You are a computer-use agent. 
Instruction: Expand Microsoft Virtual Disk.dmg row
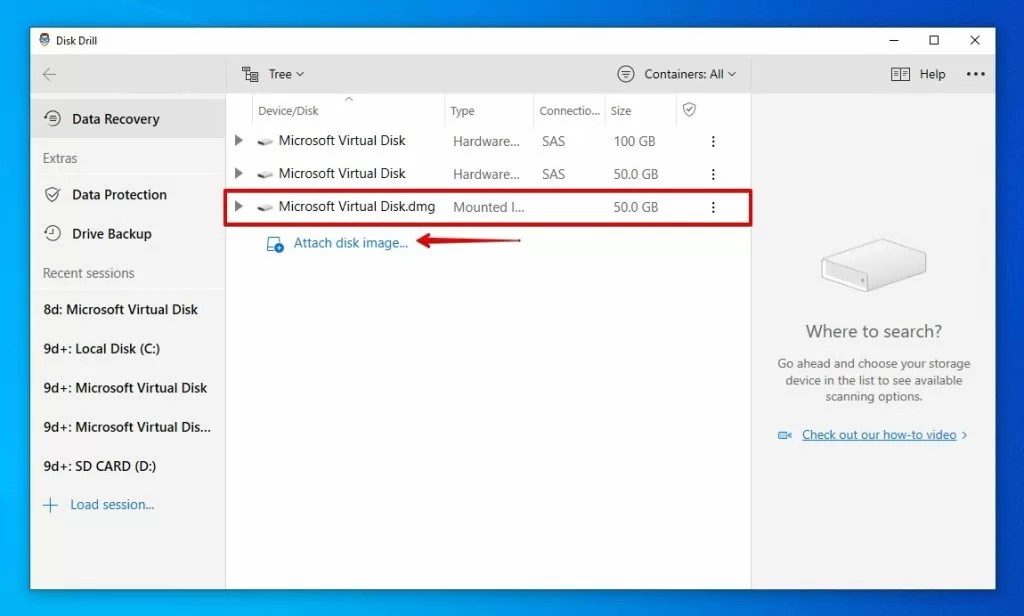(238, 206)
